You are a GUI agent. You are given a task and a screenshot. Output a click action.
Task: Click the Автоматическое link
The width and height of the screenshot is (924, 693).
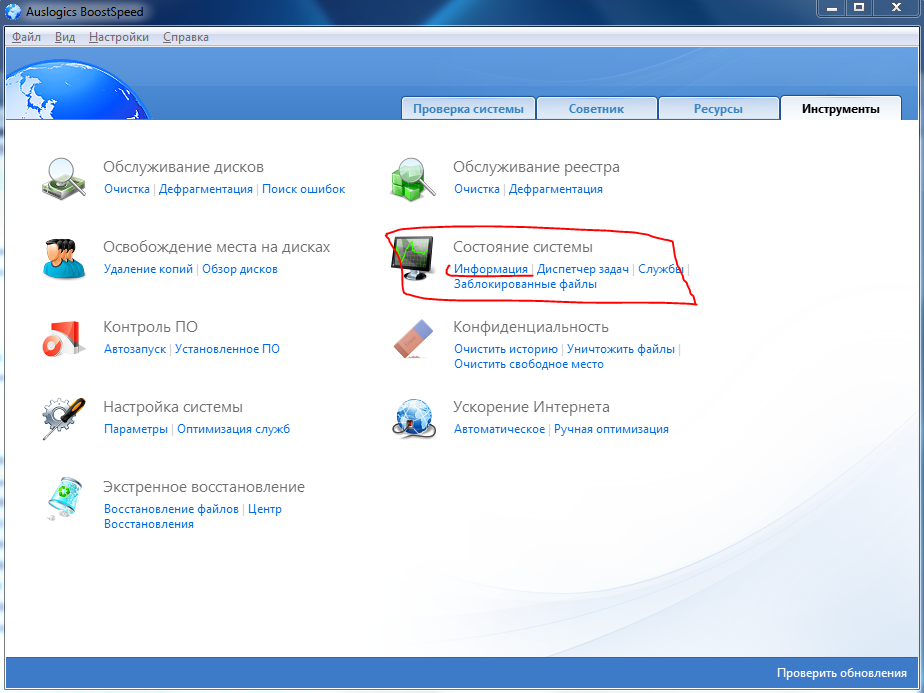(x=499, y=429)
